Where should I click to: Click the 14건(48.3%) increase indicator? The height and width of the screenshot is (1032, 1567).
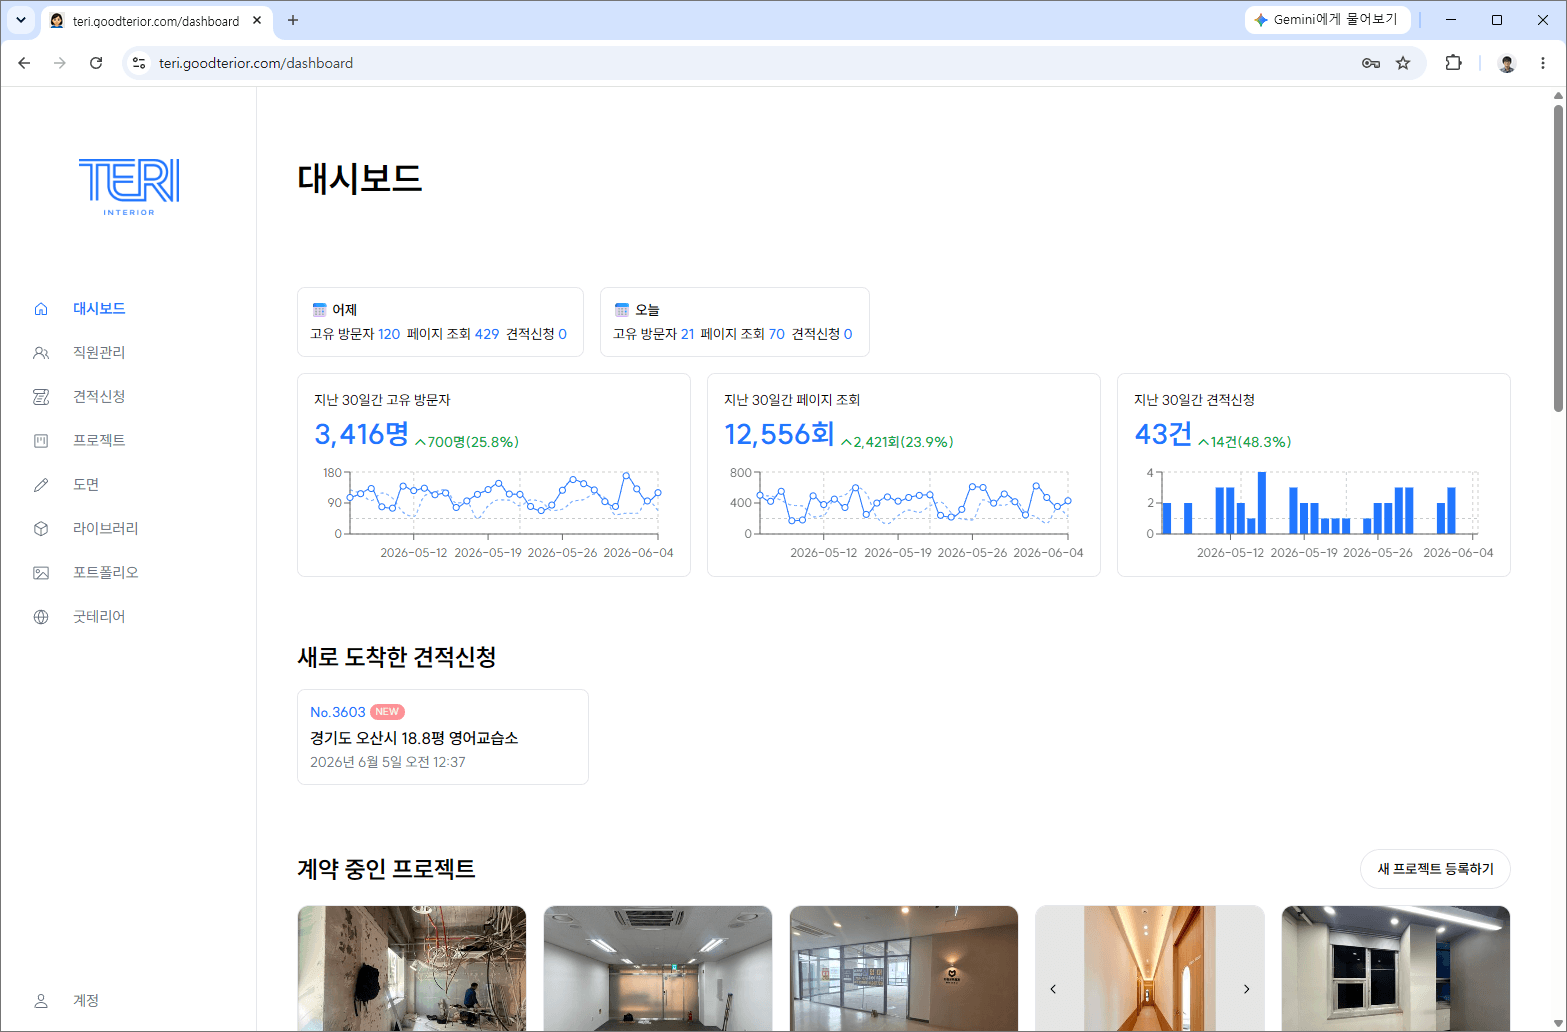tap(1245, 442)
